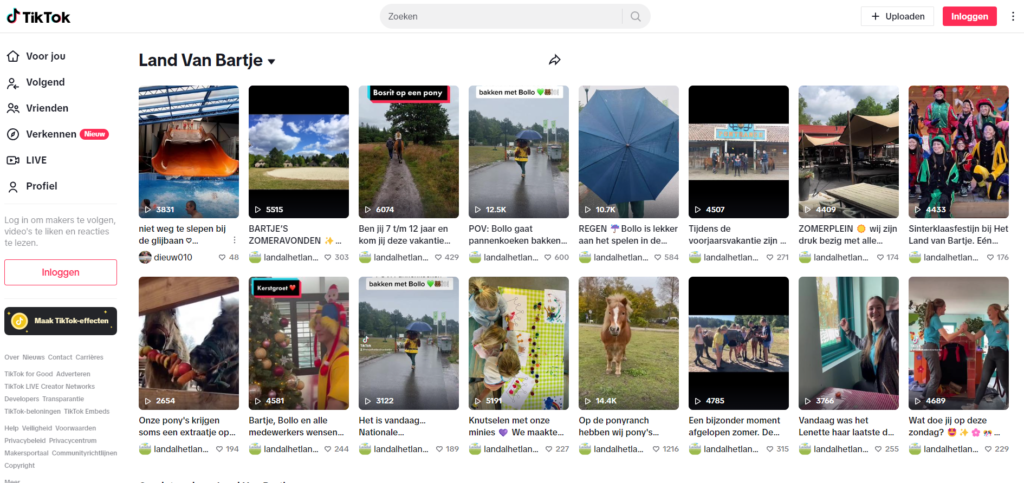1024x483 pixels.
Task: Open the Makersportaal footer link
Action: click(26, 453)
